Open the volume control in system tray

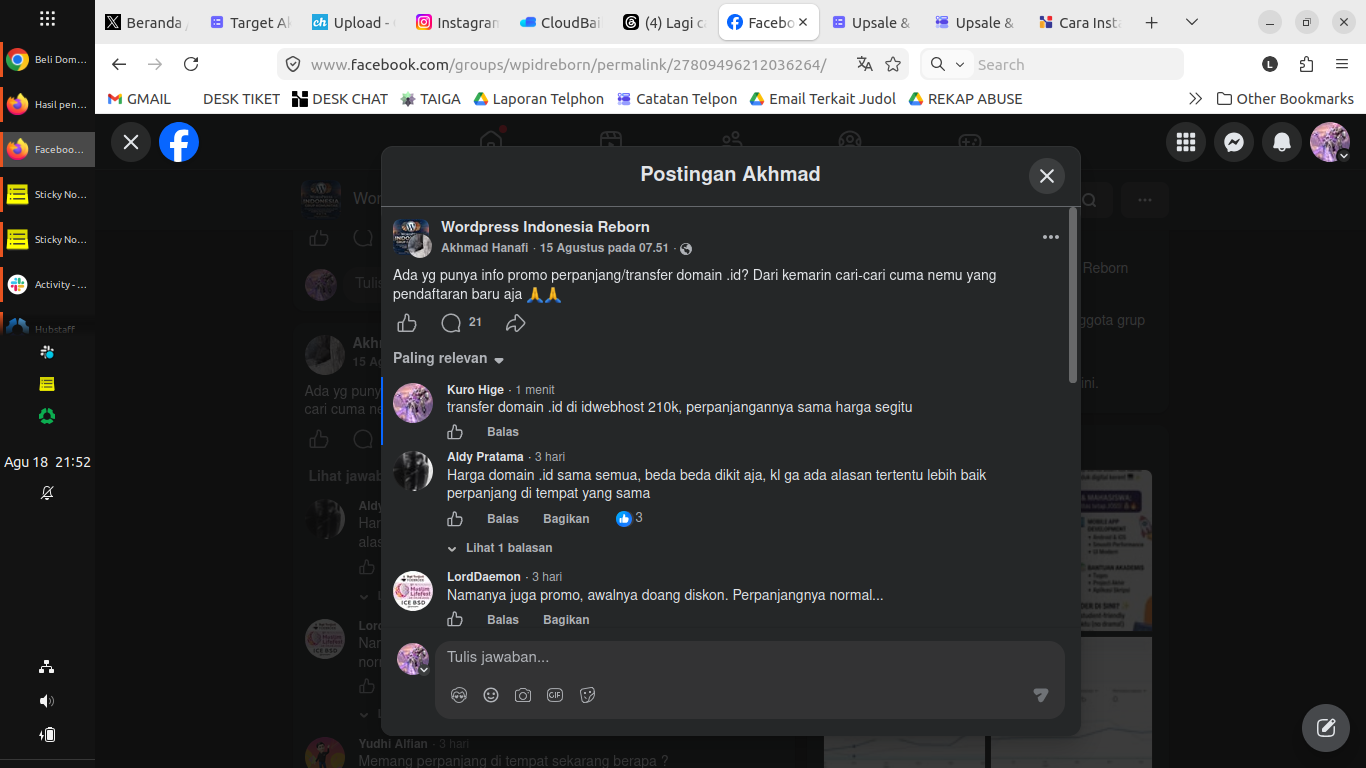tap(47, 701)
